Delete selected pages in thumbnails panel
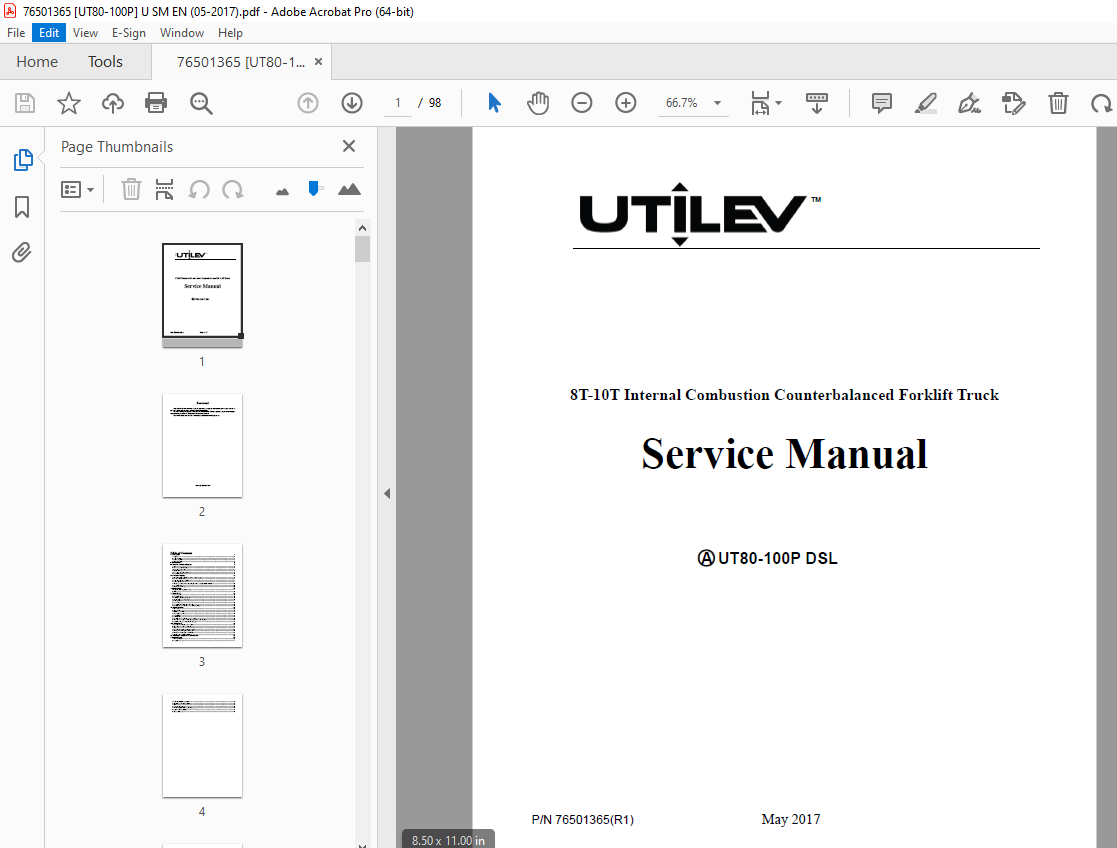The image size is (1117, 848). 131,190
